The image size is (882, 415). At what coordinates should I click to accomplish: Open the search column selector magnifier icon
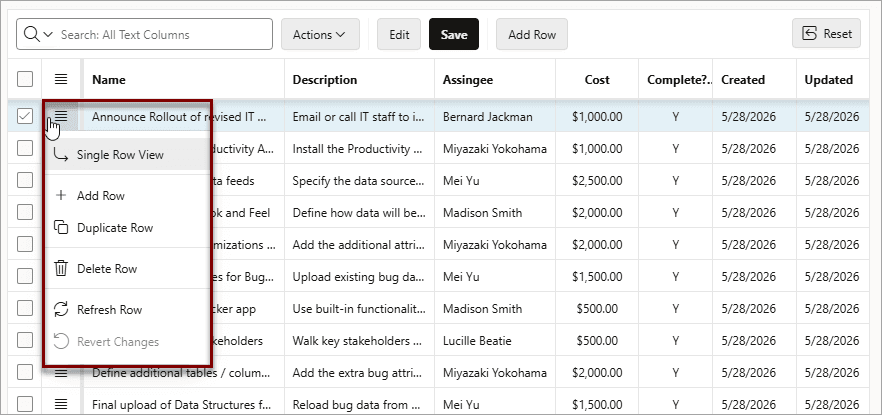[x=37, y=34]
